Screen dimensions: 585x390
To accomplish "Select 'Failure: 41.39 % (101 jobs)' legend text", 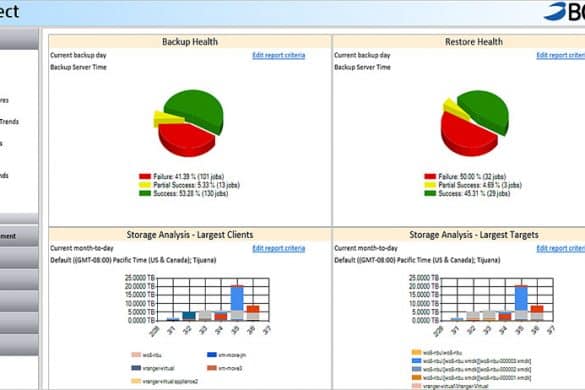I will coord(189,177).
